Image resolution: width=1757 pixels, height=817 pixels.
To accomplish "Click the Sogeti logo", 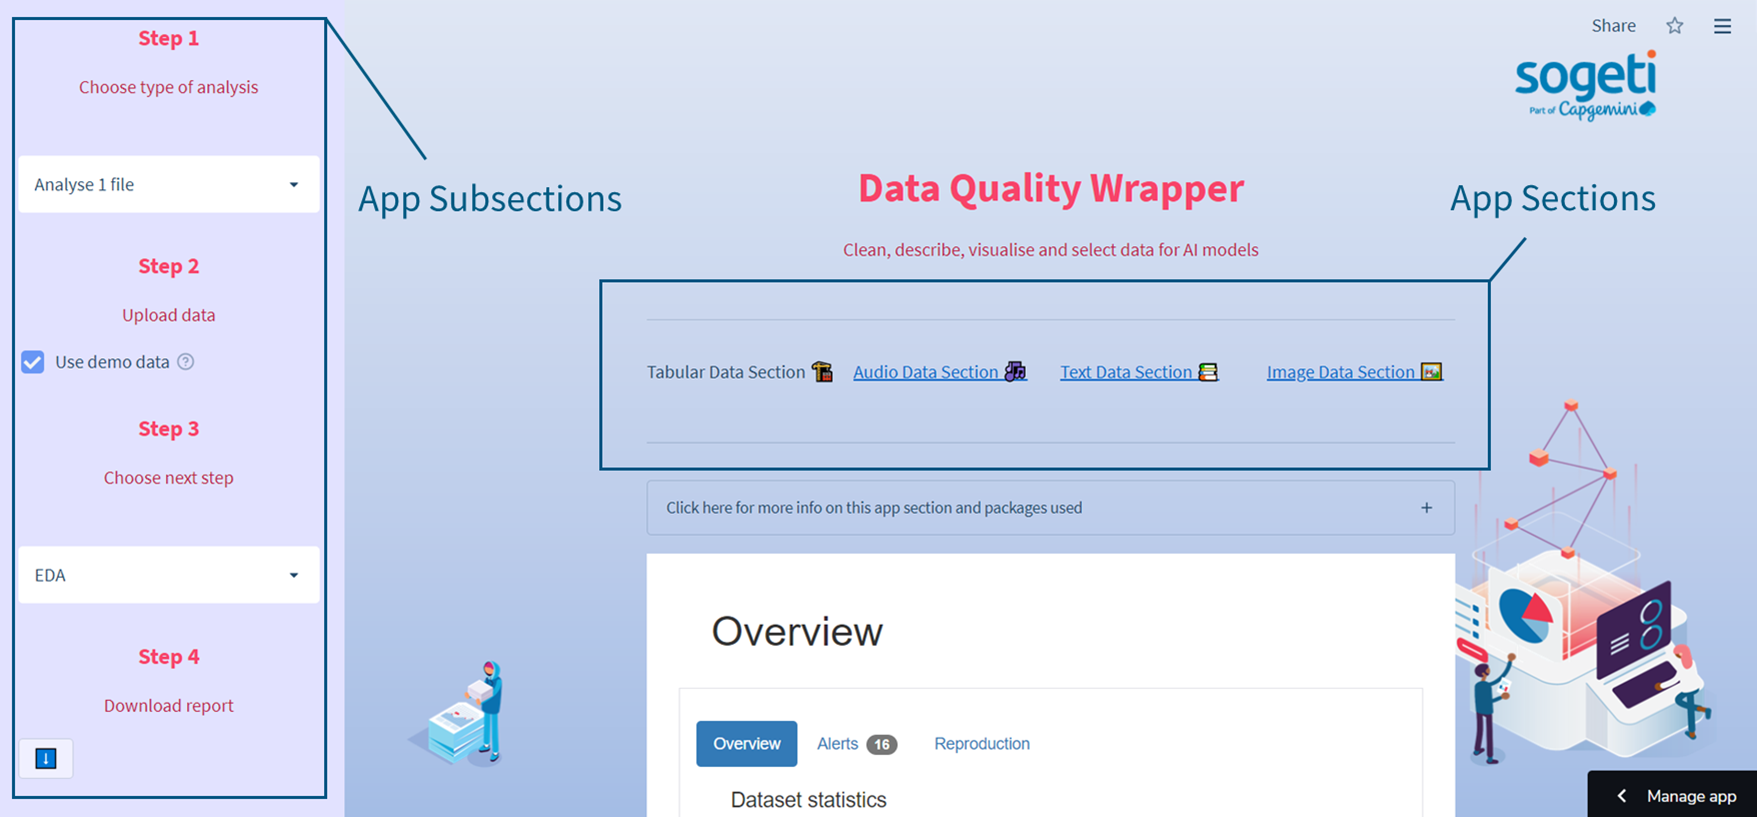I will click(1585, 85).
